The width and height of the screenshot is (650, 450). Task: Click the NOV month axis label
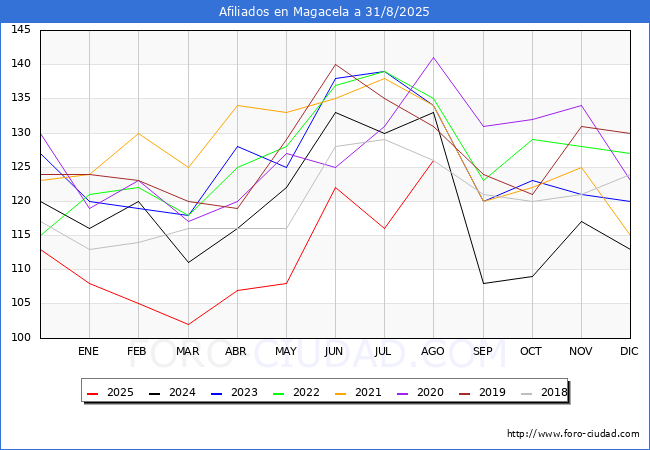coord(581,351)
